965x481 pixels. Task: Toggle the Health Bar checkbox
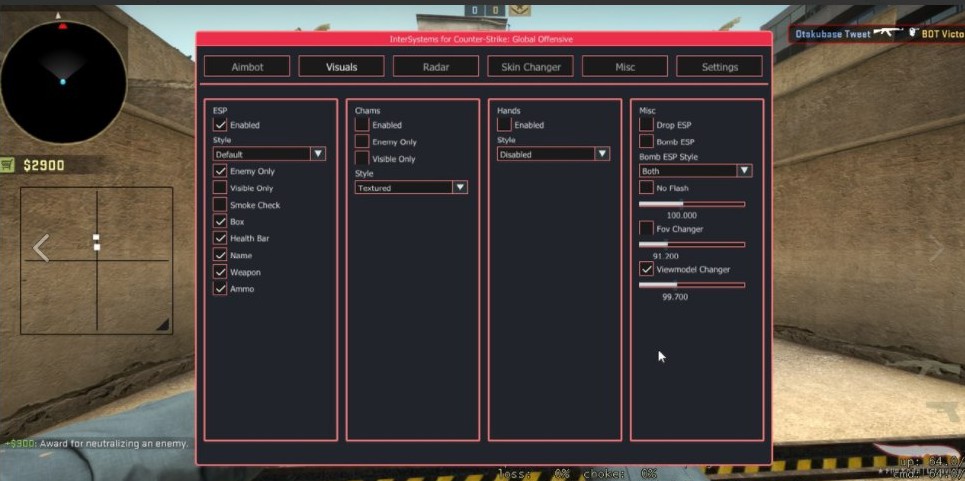(x=220, y=237)
